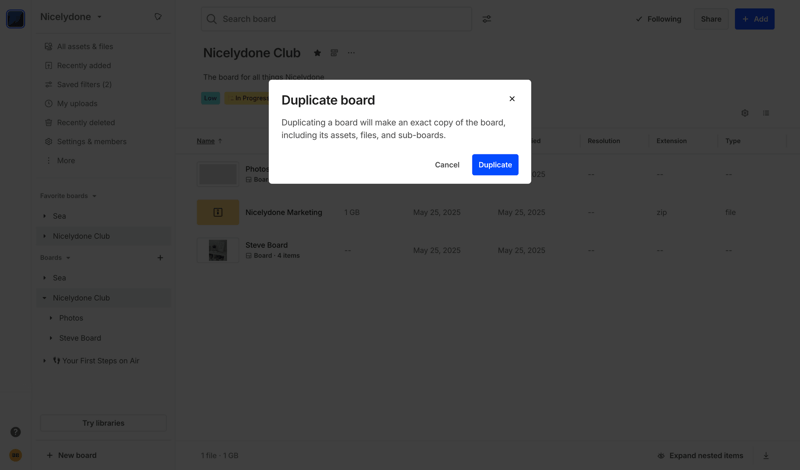
Task: Toggle the favorite star beside Nicelydone Club
Action: (x=317, y=53)
